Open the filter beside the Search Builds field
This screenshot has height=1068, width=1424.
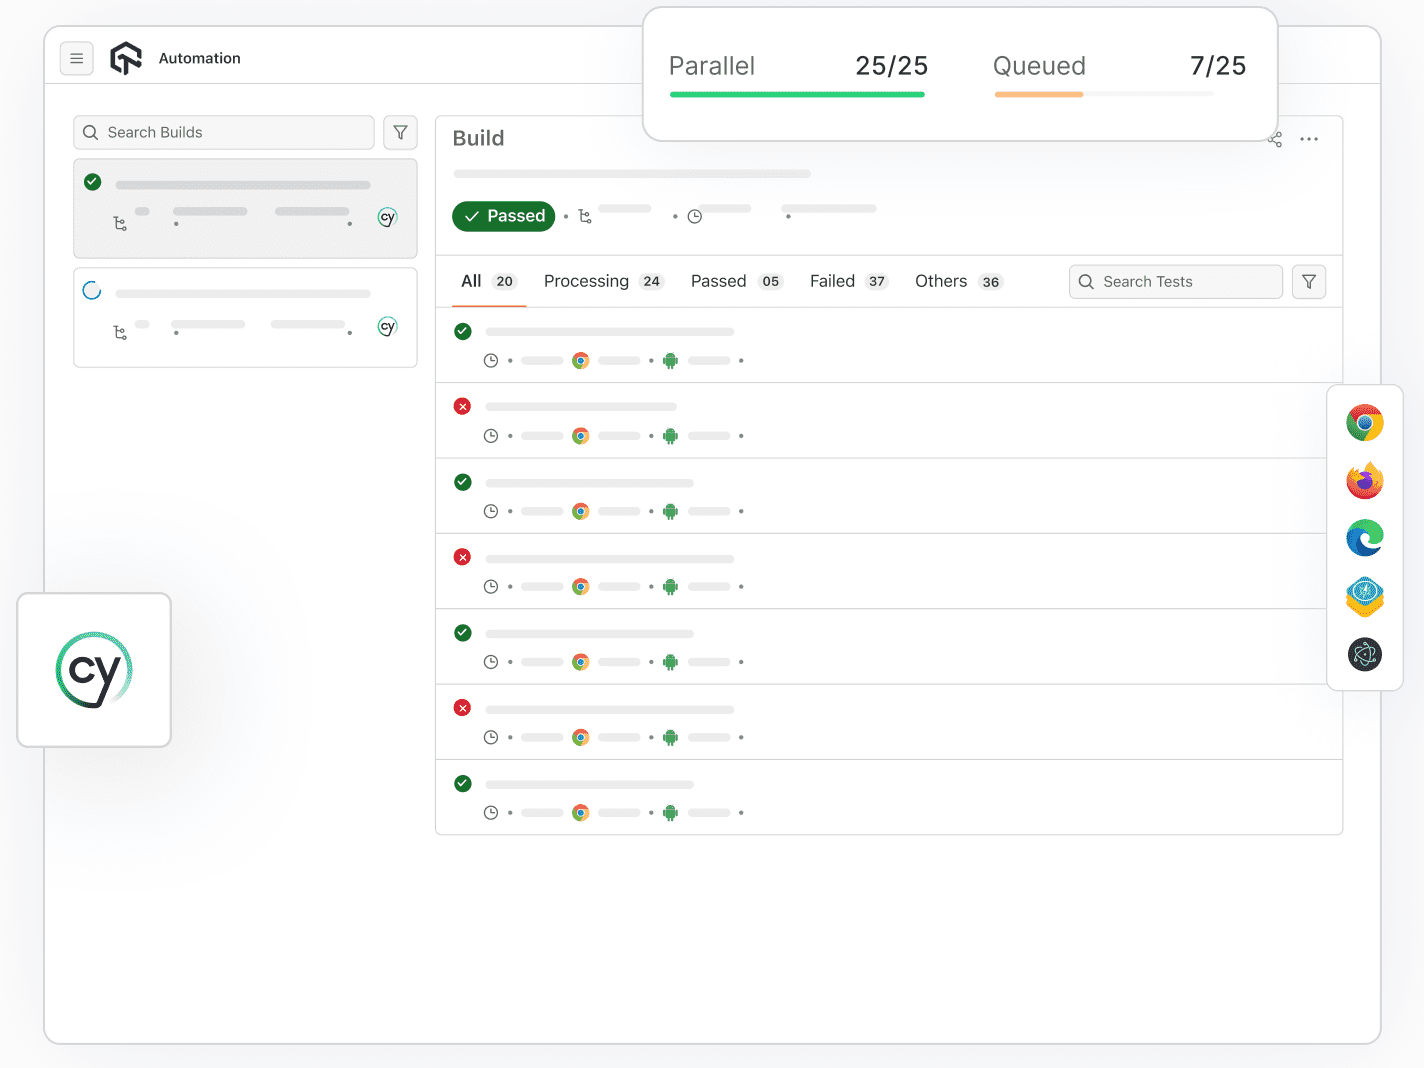click(x=400, y=132)
